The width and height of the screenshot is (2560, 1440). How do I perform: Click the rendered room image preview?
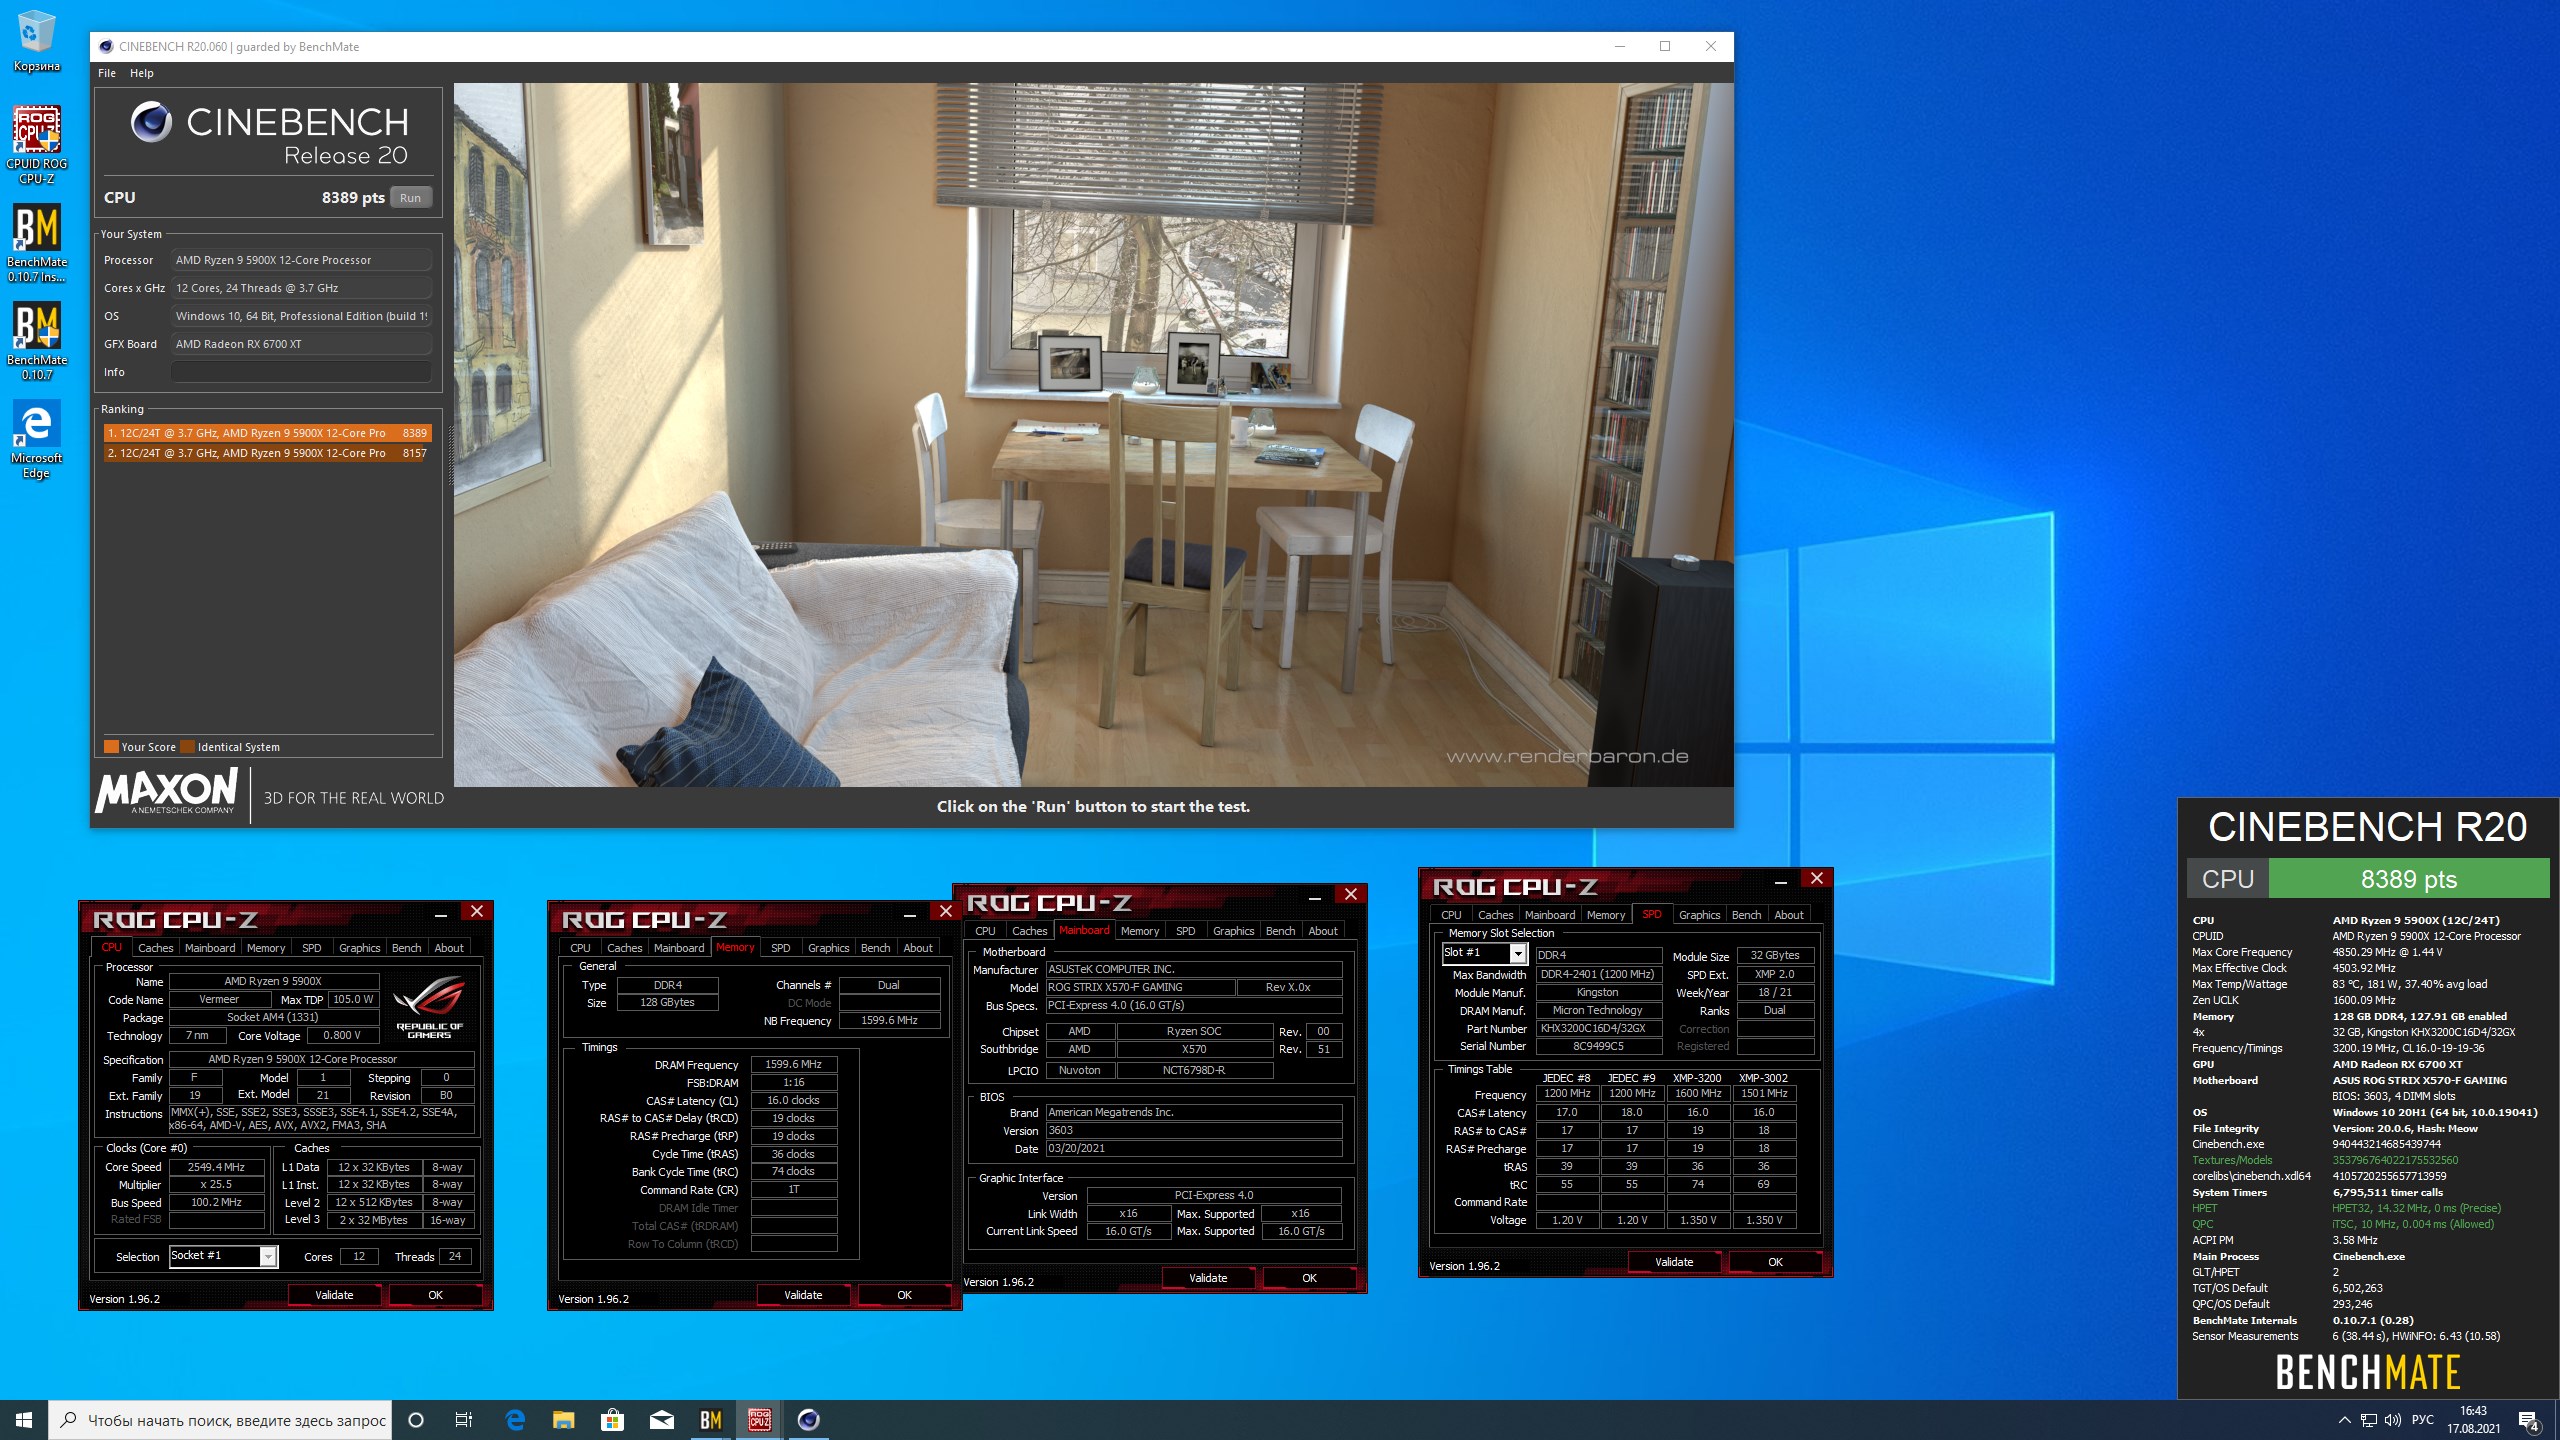coord(1093,434)
